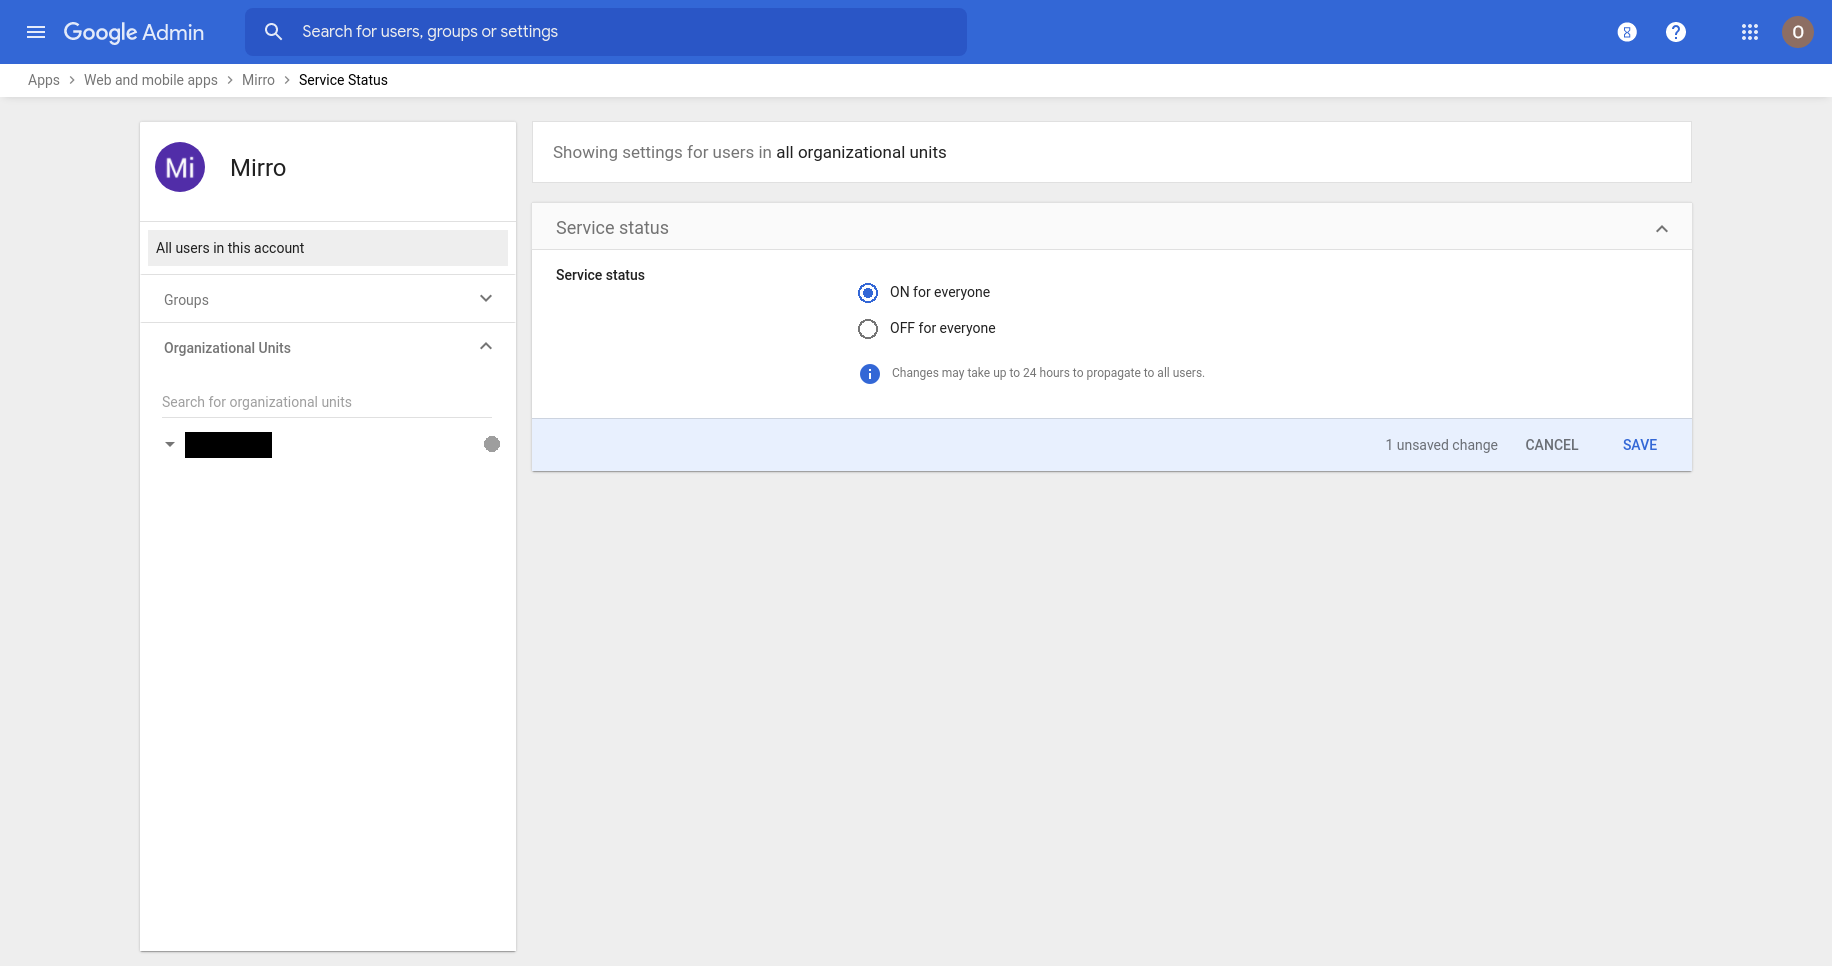Click the blue info icon
Image resolution: width=1832 pixels, height=966 pixels.
(x=870, y=374)
